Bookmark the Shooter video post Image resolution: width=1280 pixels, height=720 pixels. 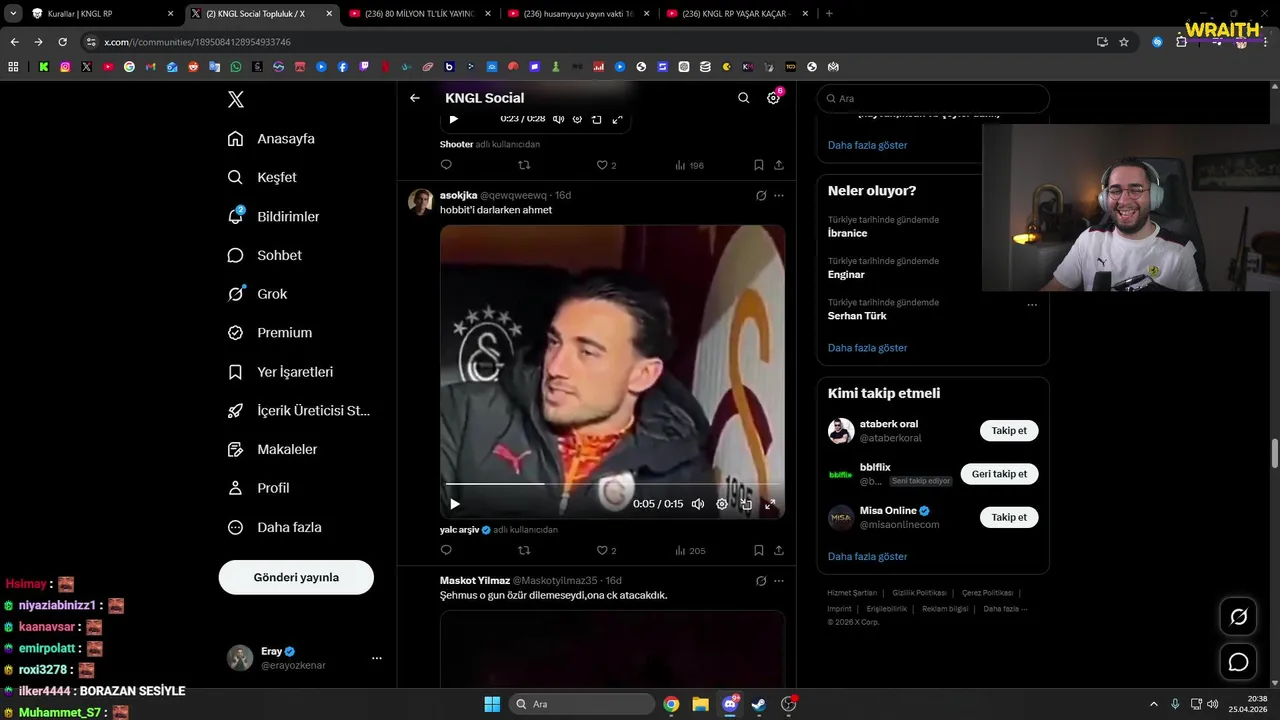coord(758,165)
